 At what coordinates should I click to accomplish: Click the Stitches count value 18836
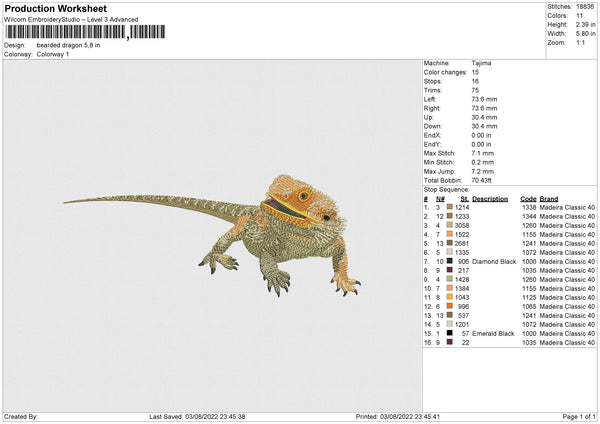pyautogui.click(x=586, y=7)
